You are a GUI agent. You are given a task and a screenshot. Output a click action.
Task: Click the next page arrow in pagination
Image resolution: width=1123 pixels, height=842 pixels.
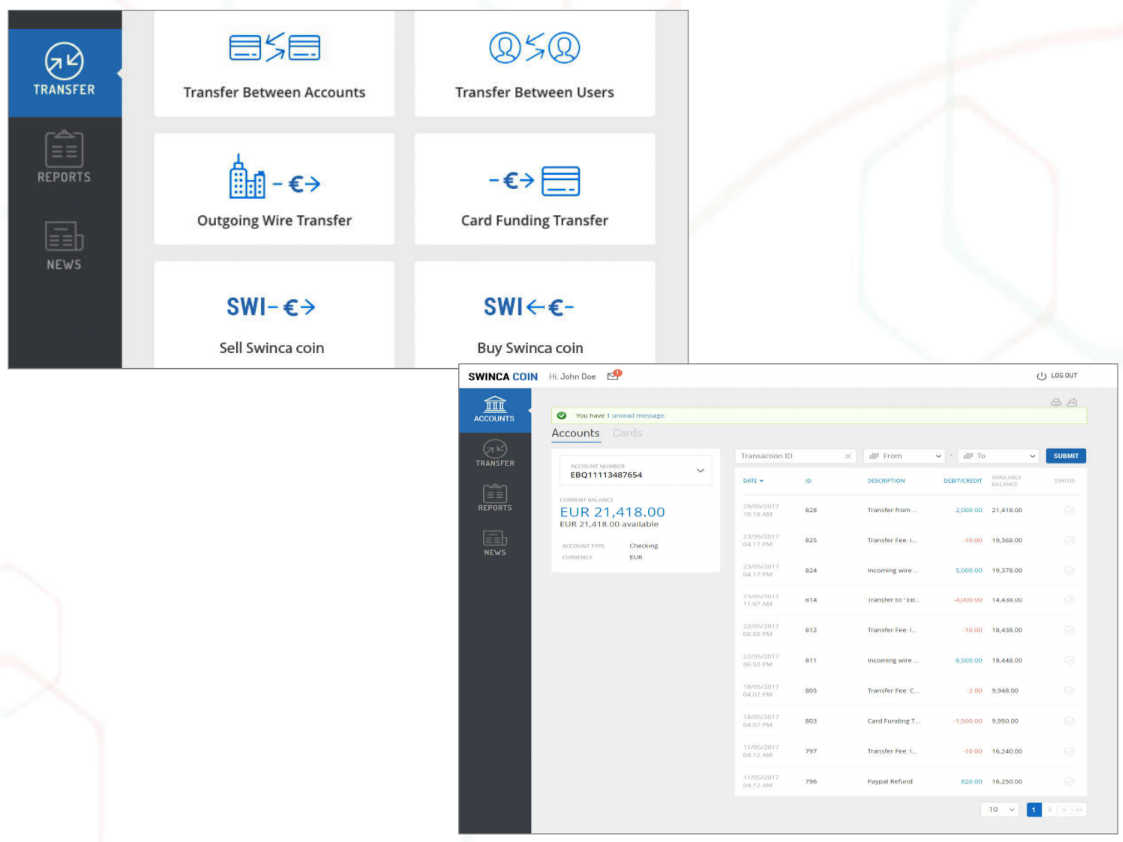point(1064,810)
